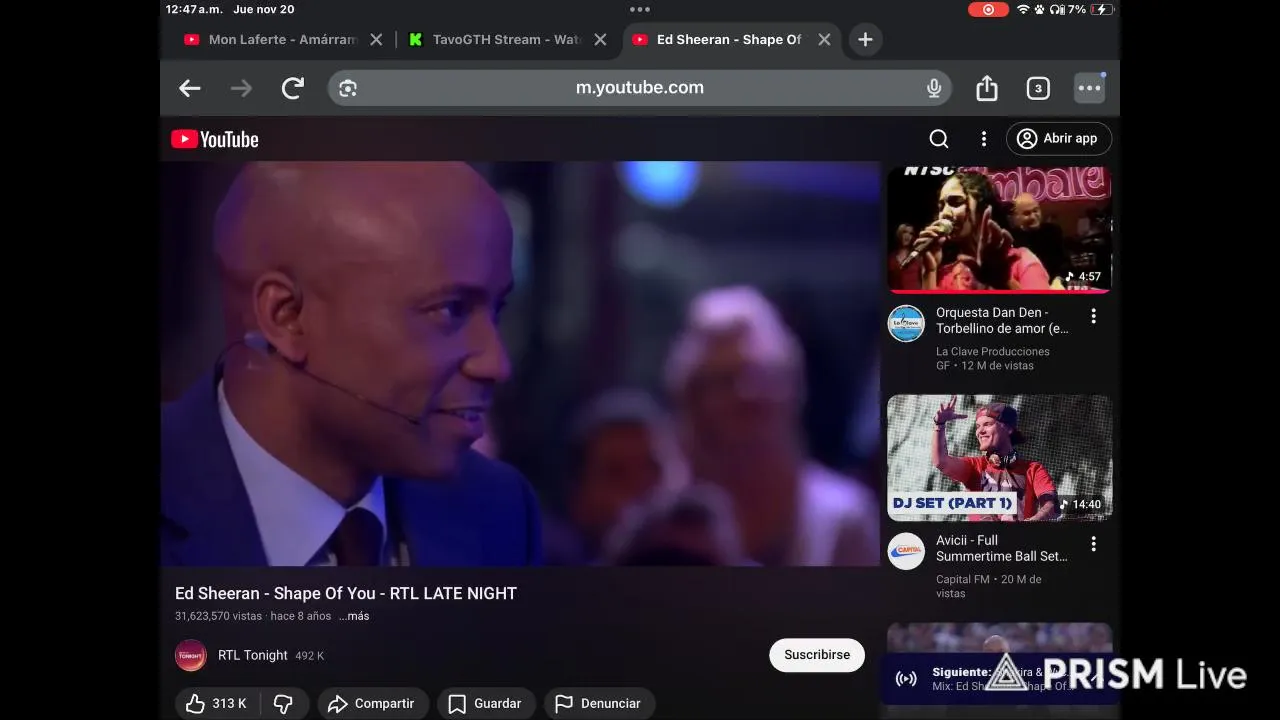Open the tab switcher showing 3 tabs

pos(1038,88)
